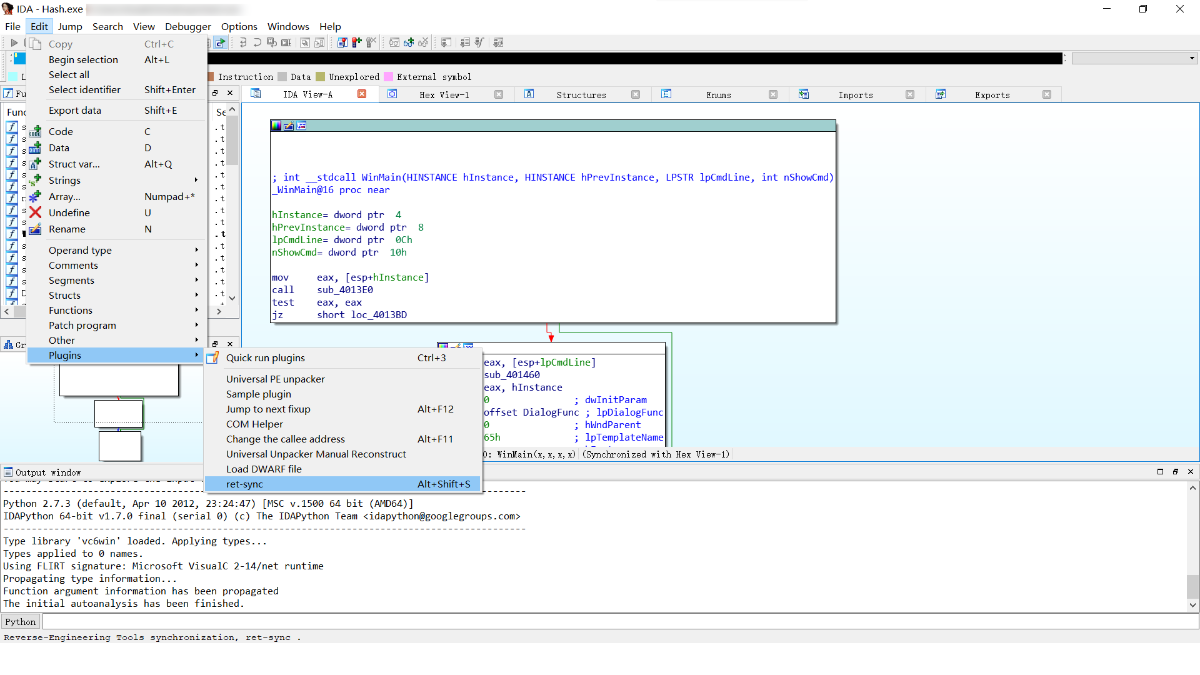Click the Unexplored color legend swatch
The height and width of the screenshot is (675, 1200).
320,77
